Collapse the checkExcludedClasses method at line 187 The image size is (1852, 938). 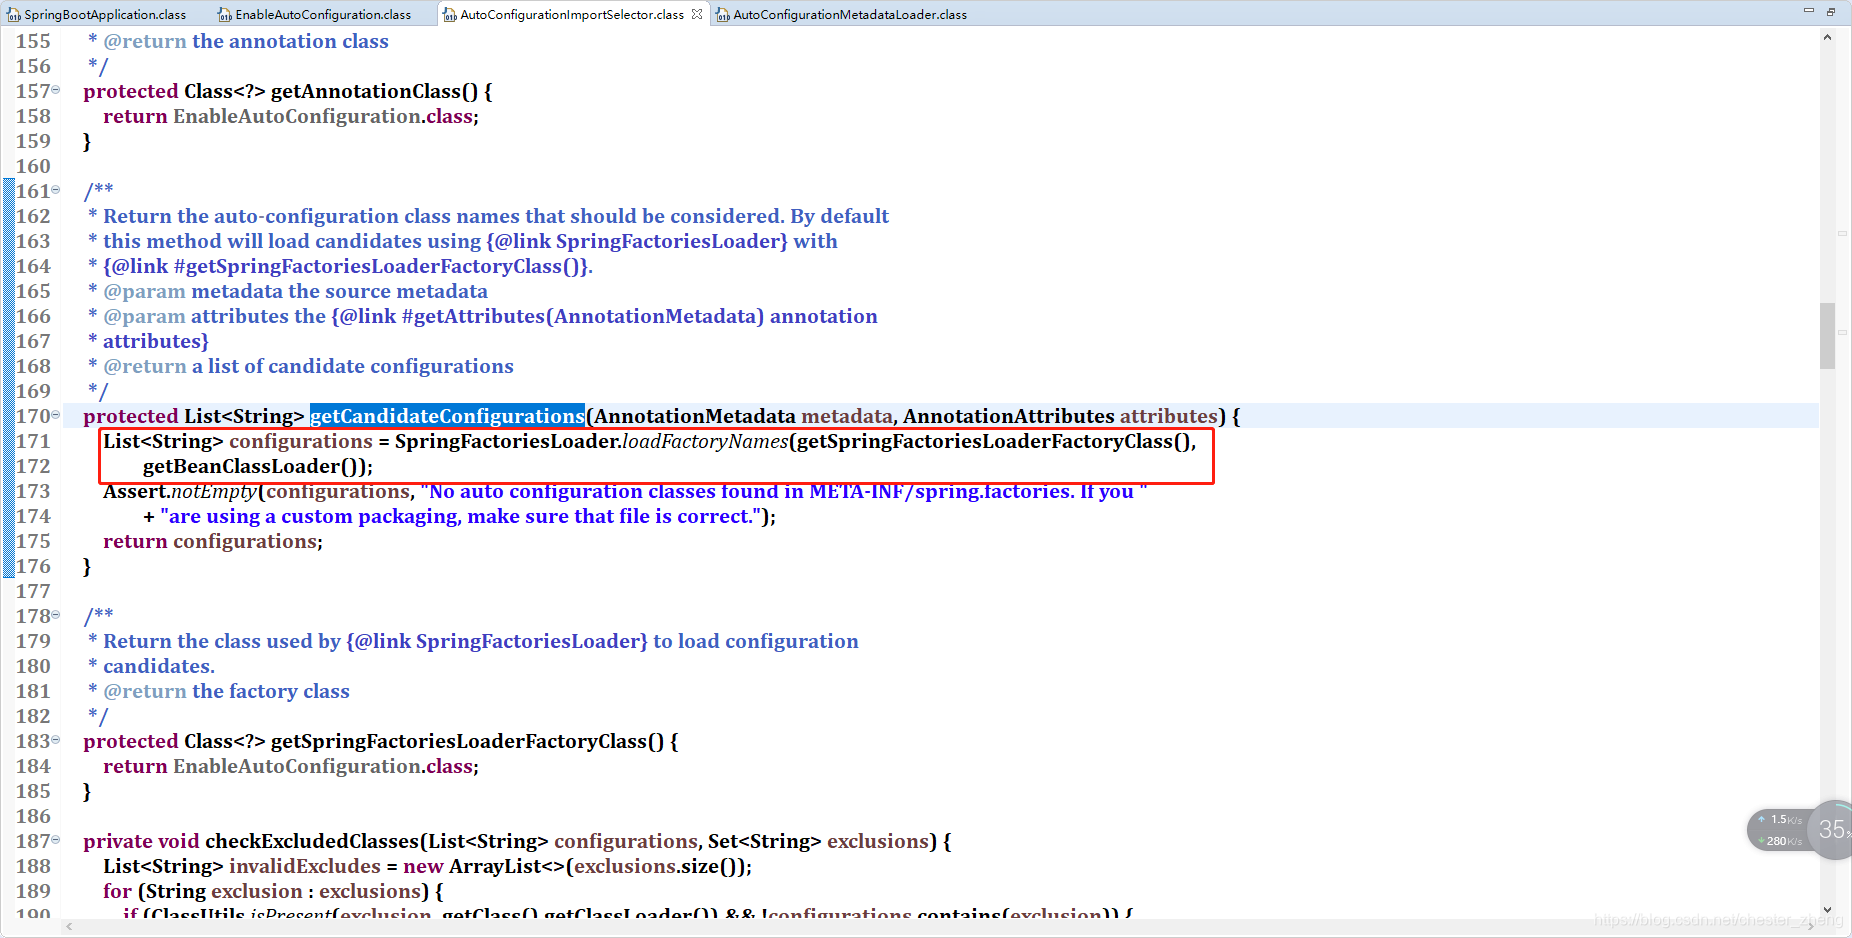point(56,839)
